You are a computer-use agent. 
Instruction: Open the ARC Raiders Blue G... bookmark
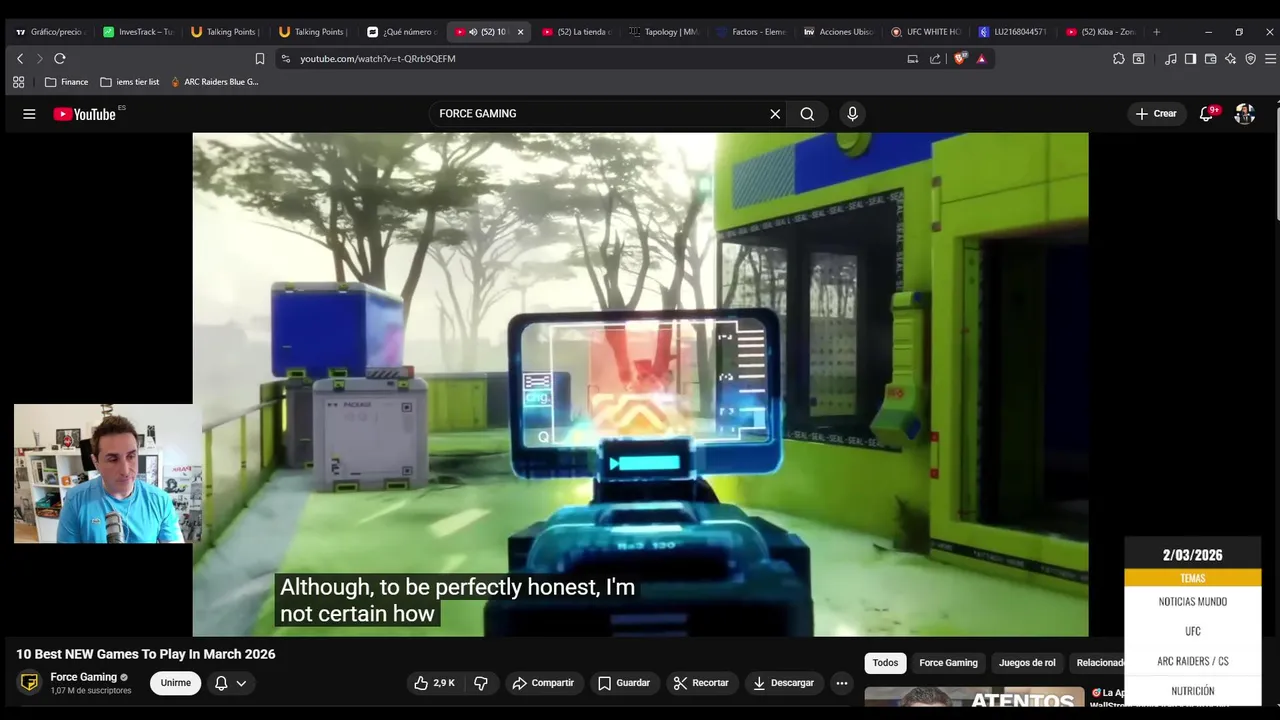click(214, 82)
